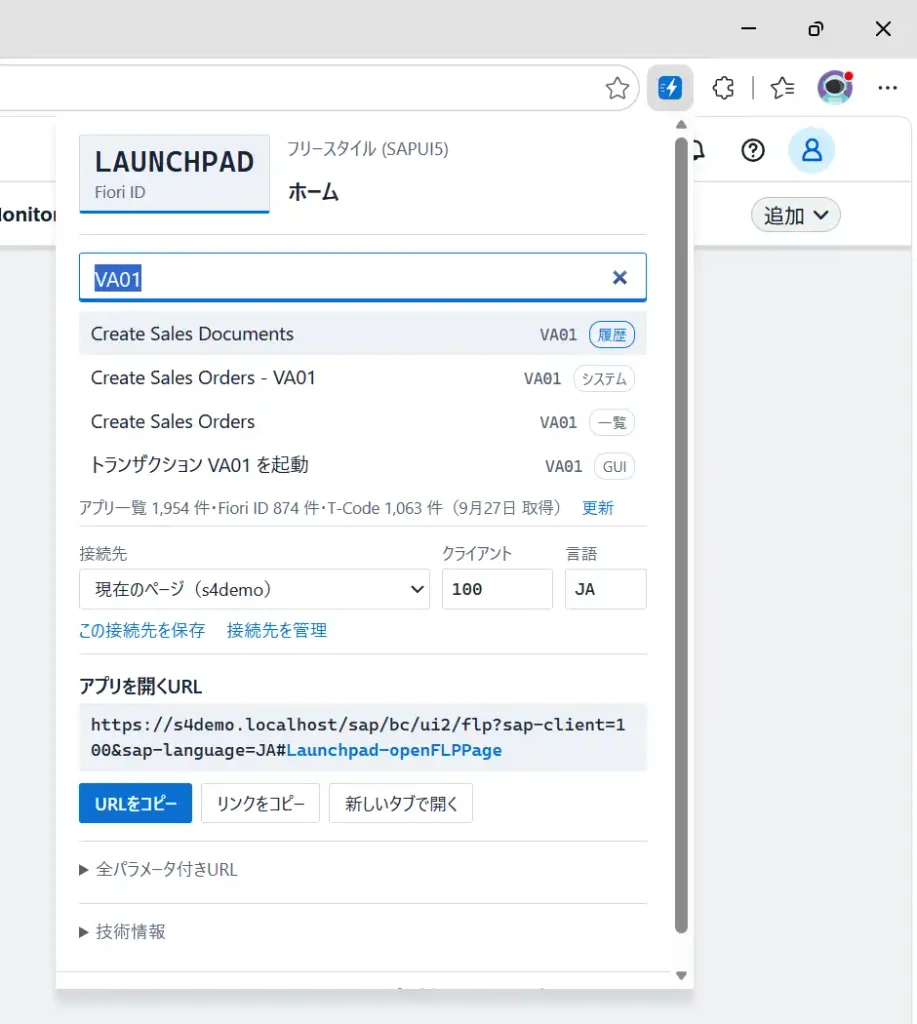
Task: Click the 更新 refresh link
Action: 598,508
